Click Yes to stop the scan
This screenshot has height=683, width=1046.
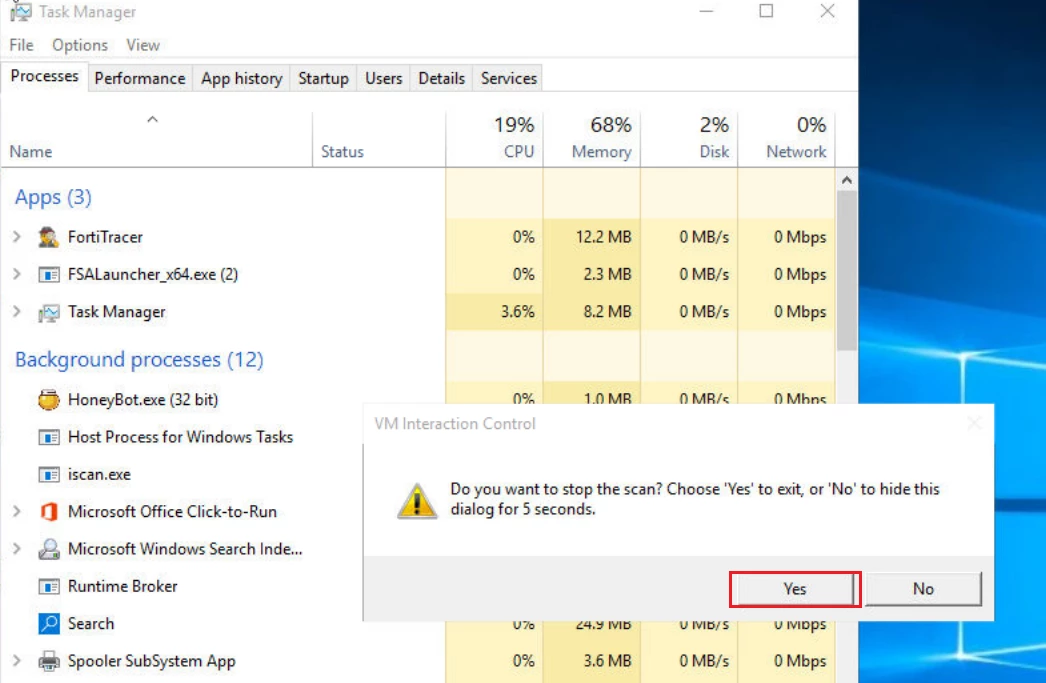(795, 589)
